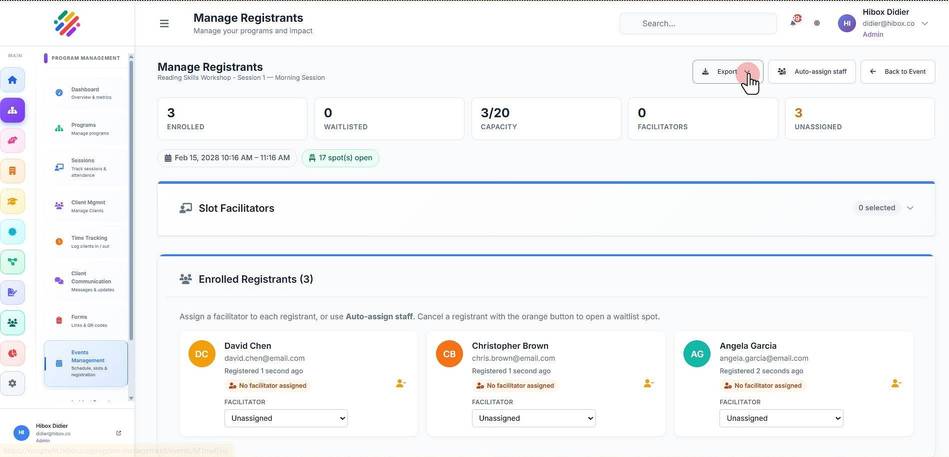Select the purple Program Management hierarchy icon
The height and width of the screenshot is (457, 949).
pos(12,111)
